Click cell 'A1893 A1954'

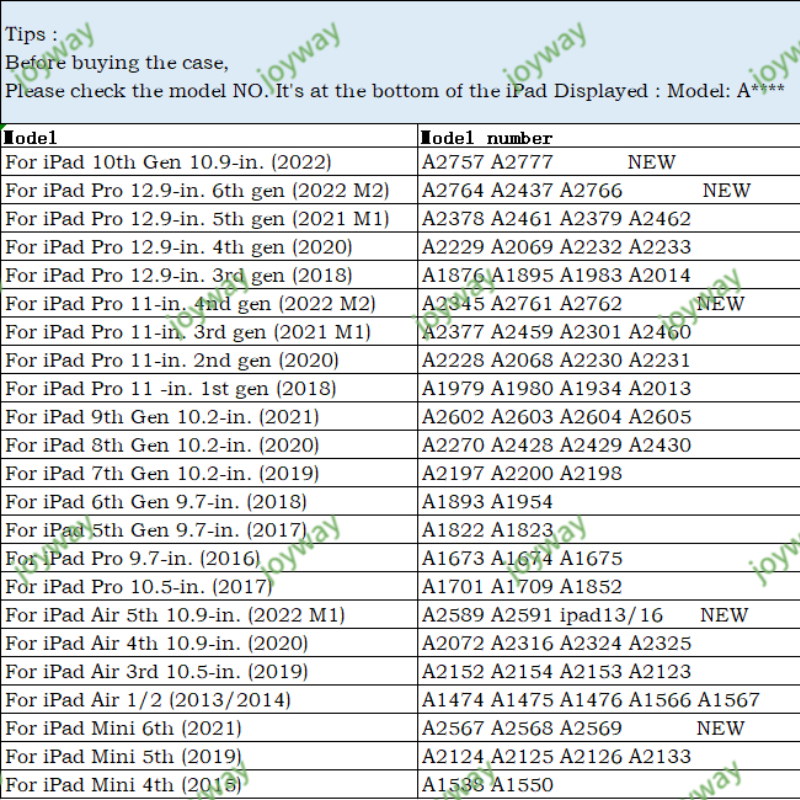pyautogui.click(x=609, y=502)
